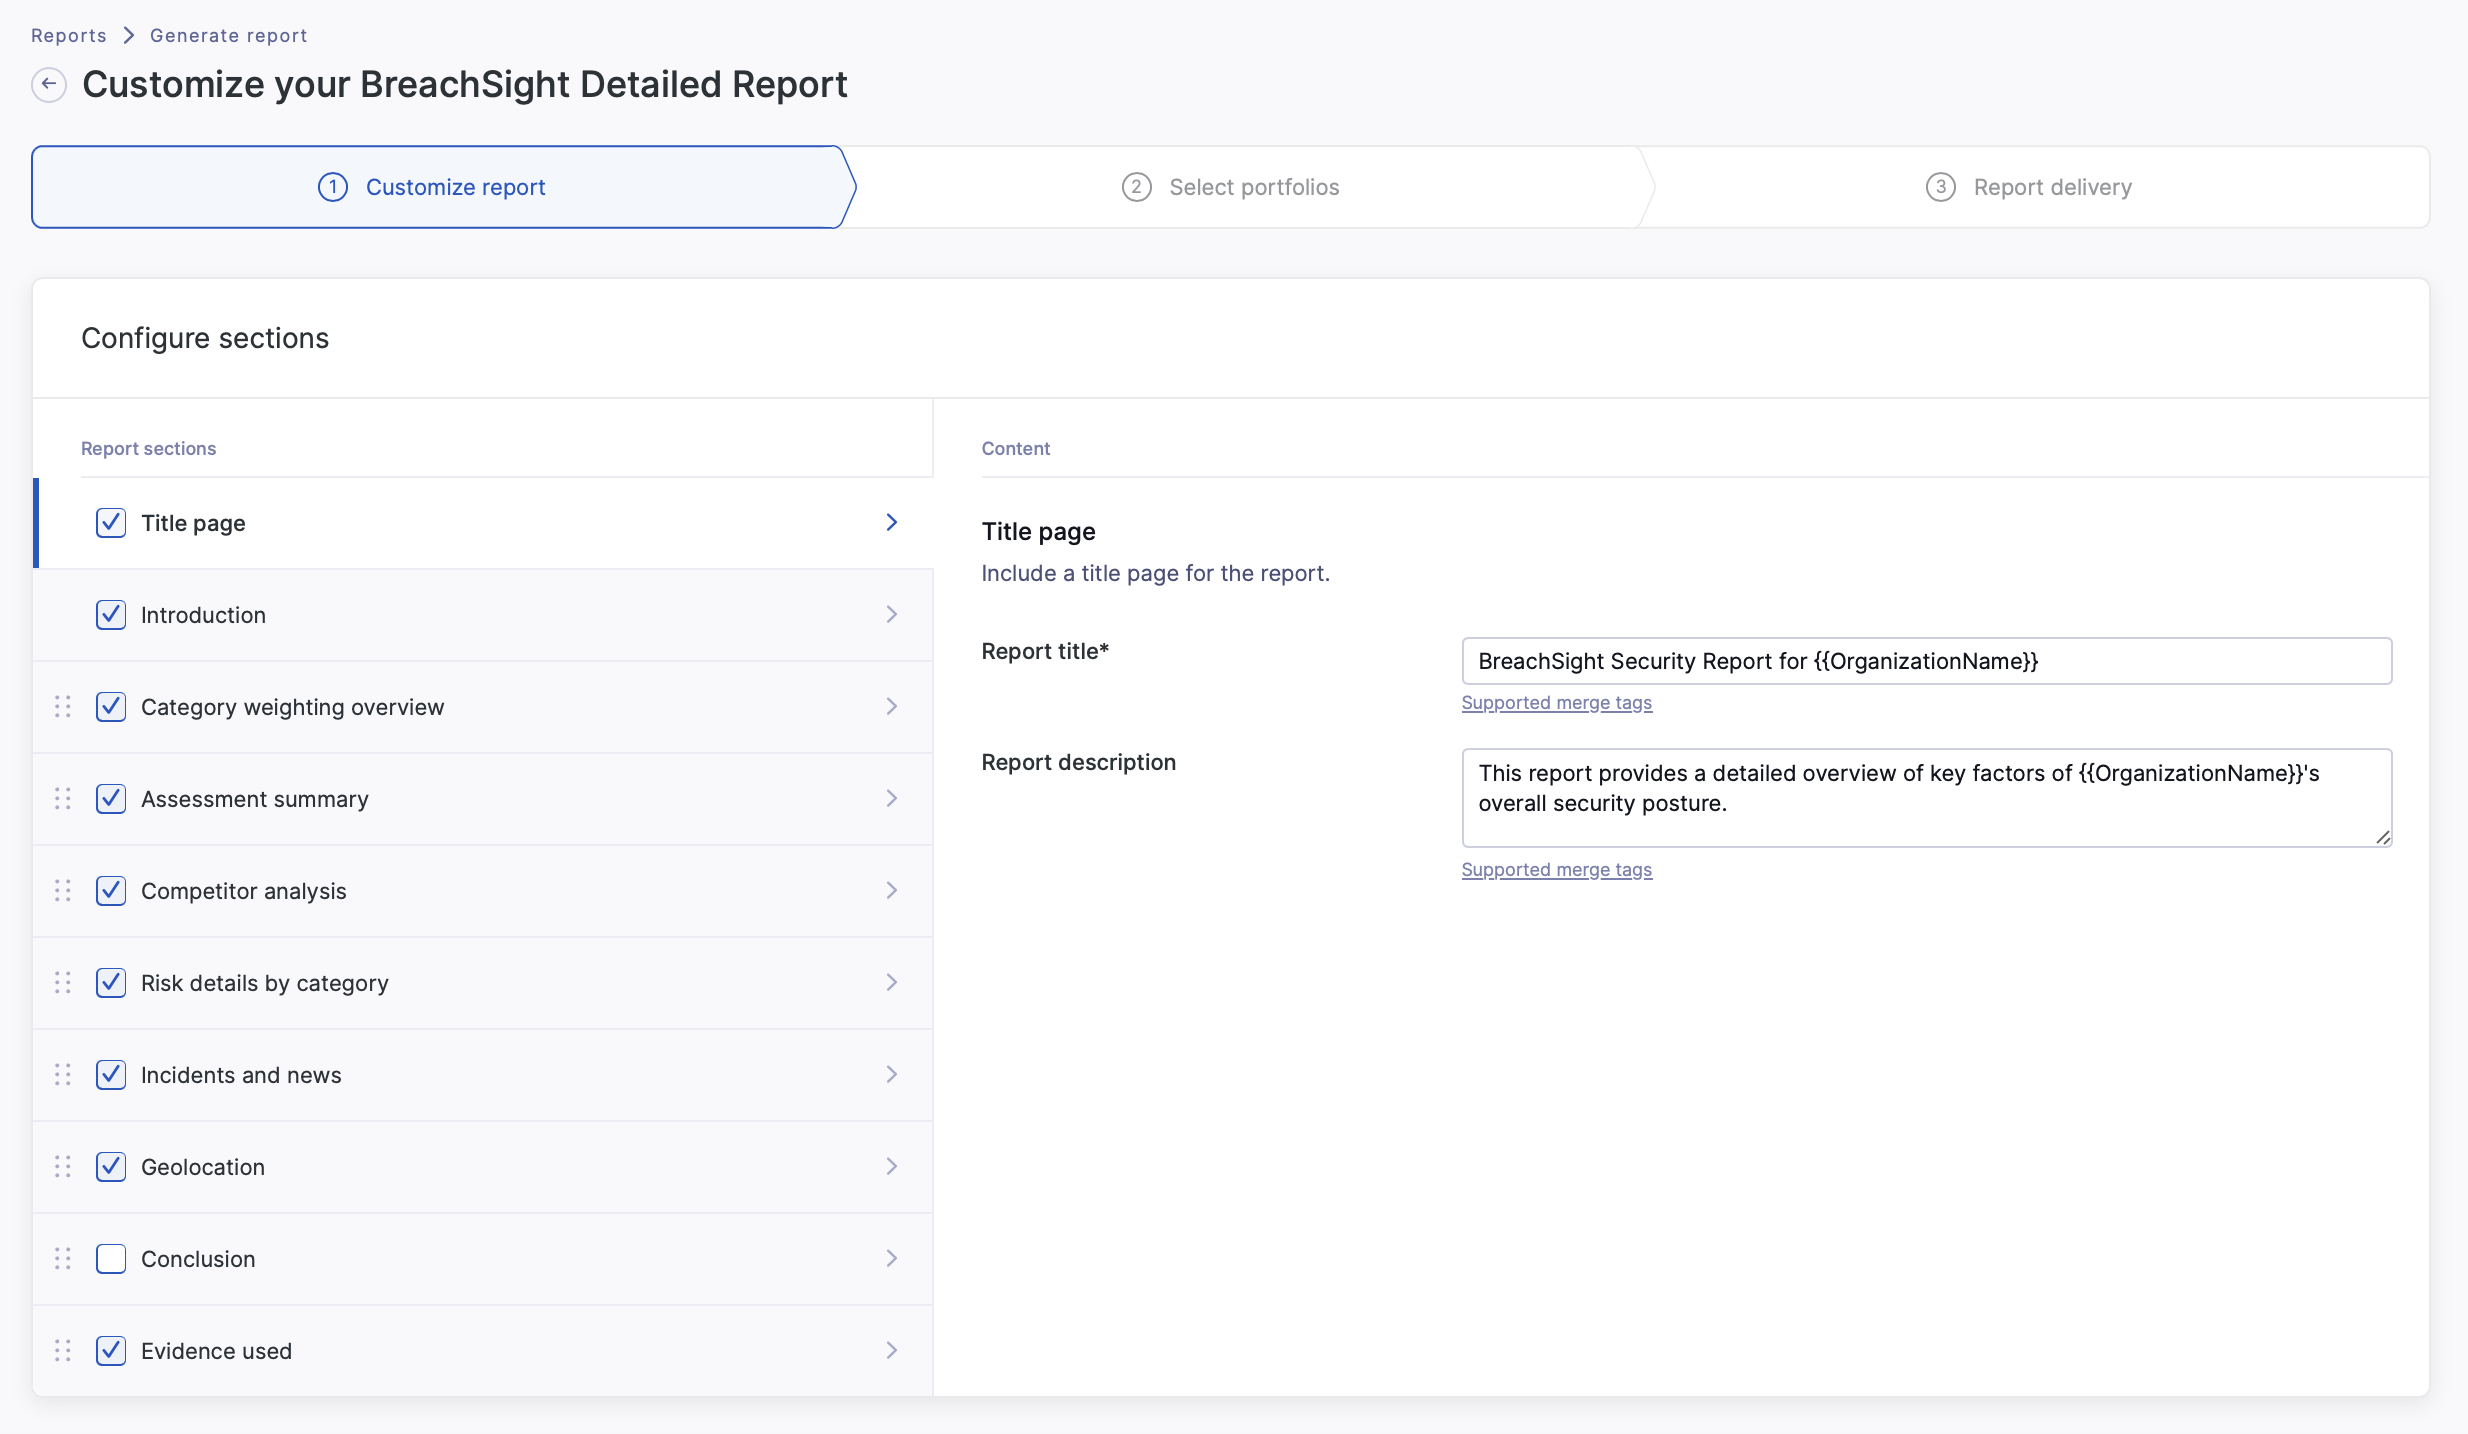Click the Report description text area
Screen dimensions: 2468x1434
click(1926, 798)
